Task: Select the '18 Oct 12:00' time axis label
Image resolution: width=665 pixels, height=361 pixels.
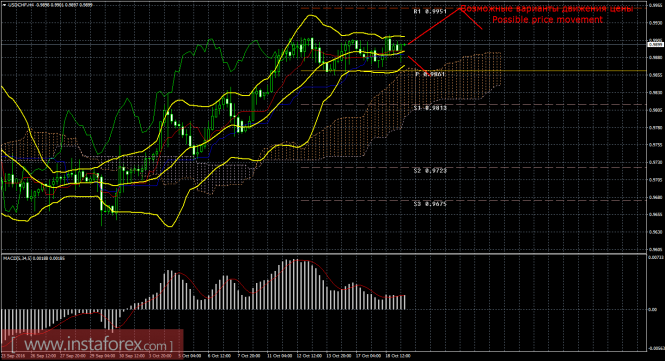Action: click(x=399, y=355)
